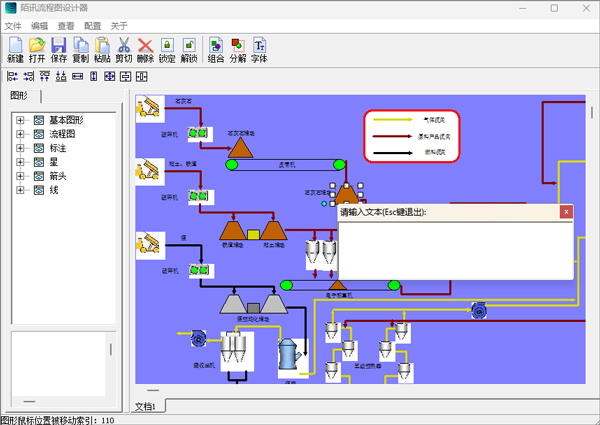Open the 文件 menu
The image size is (600, 425).
(x=13, y=25)
